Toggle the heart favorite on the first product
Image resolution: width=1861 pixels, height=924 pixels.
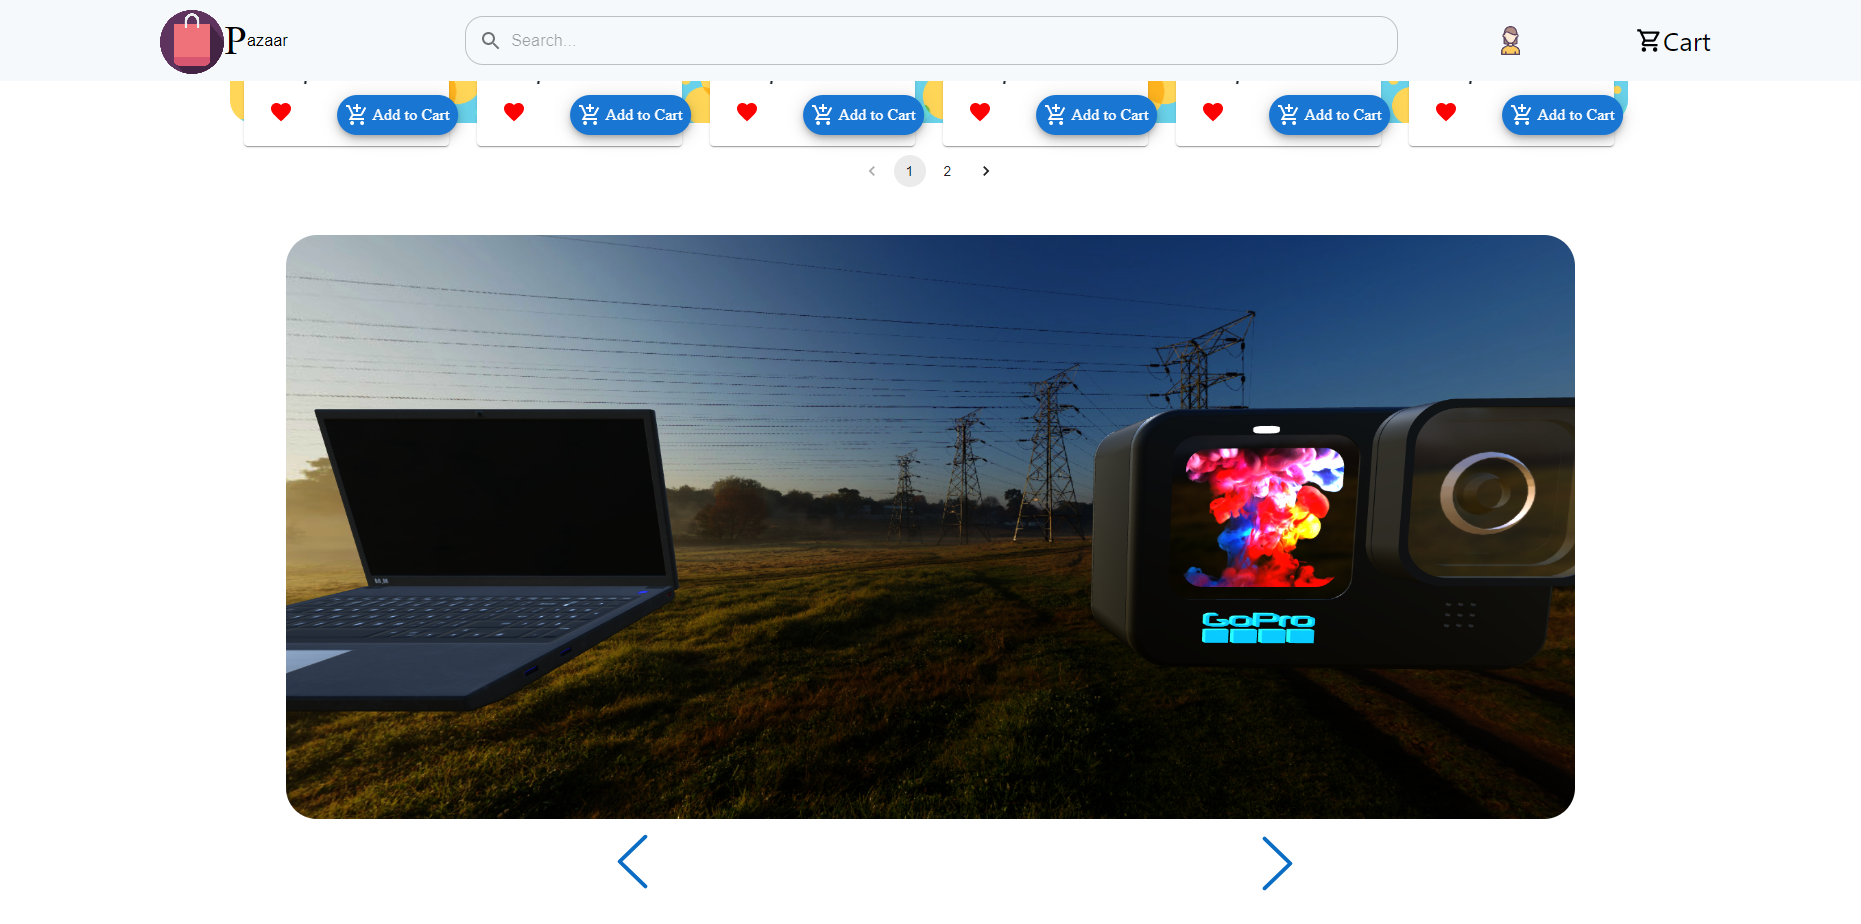click(x=280, y=112)
